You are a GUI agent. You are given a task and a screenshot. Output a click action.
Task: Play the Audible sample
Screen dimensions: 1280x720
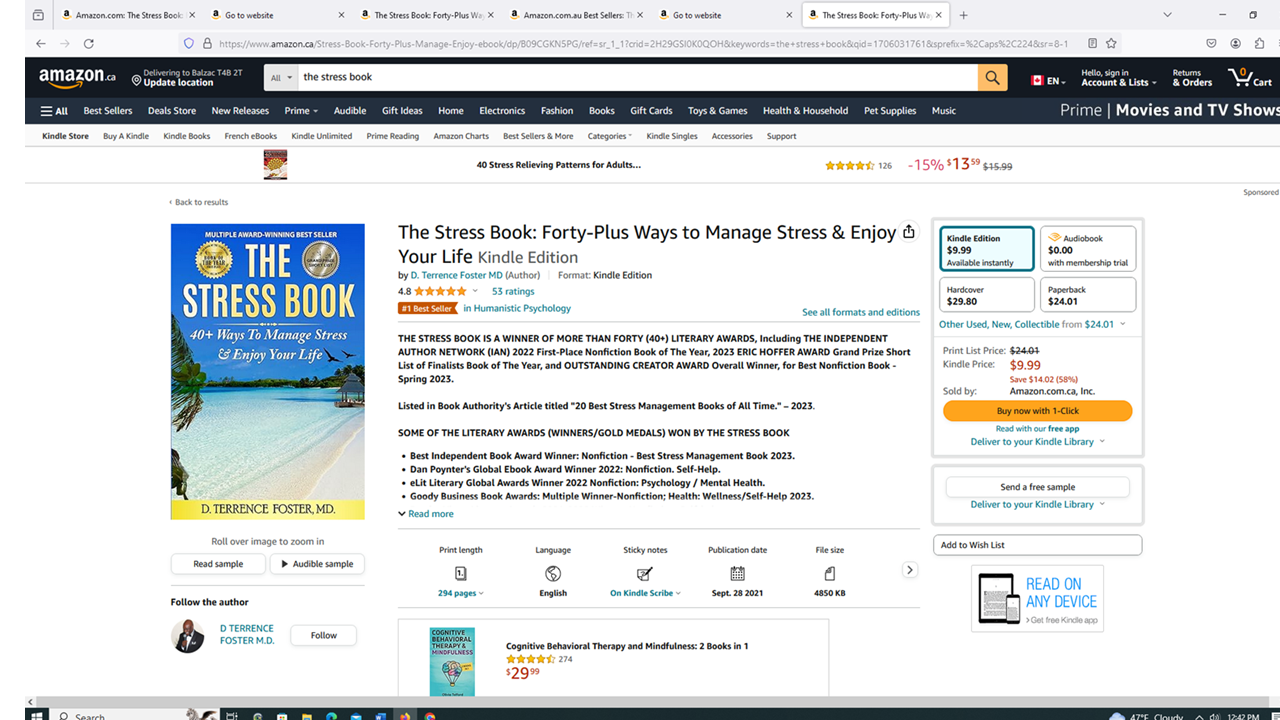(317, 564)
